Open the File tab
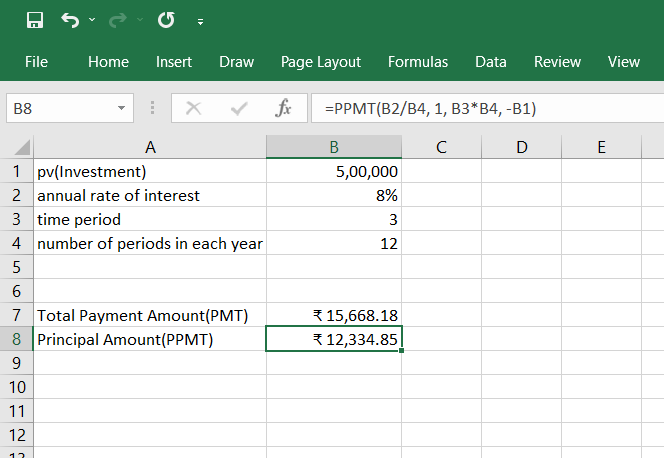Screen dimensions: 664x458 tap(36, 62)
